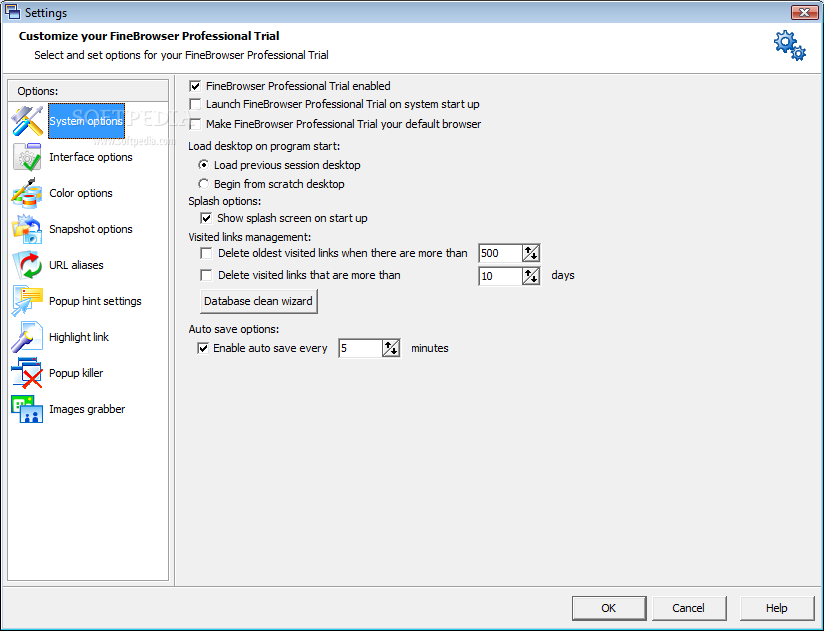
Task: Click the Popup killer red X icon
Action: [27, 373]
